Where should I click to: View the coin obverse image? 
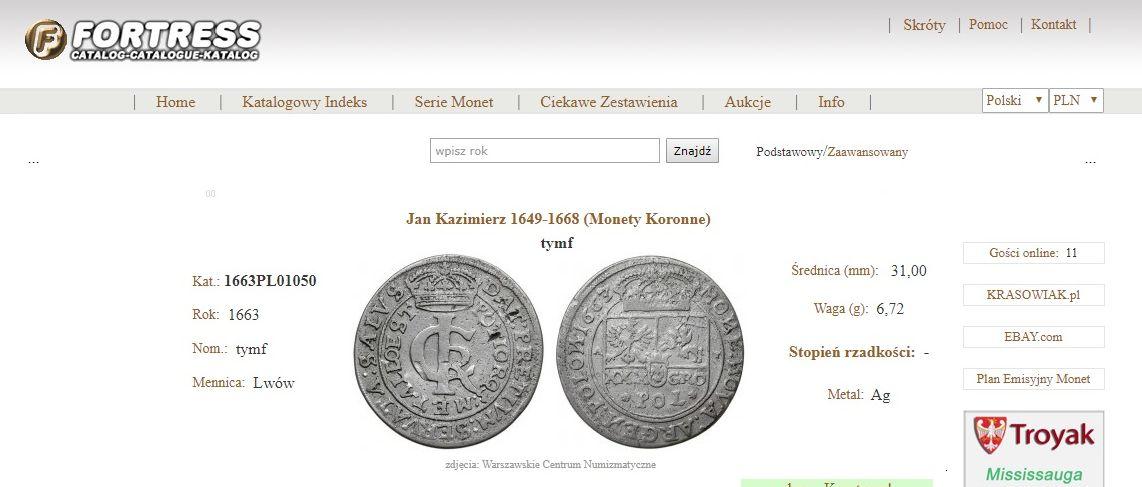[449, 351]
